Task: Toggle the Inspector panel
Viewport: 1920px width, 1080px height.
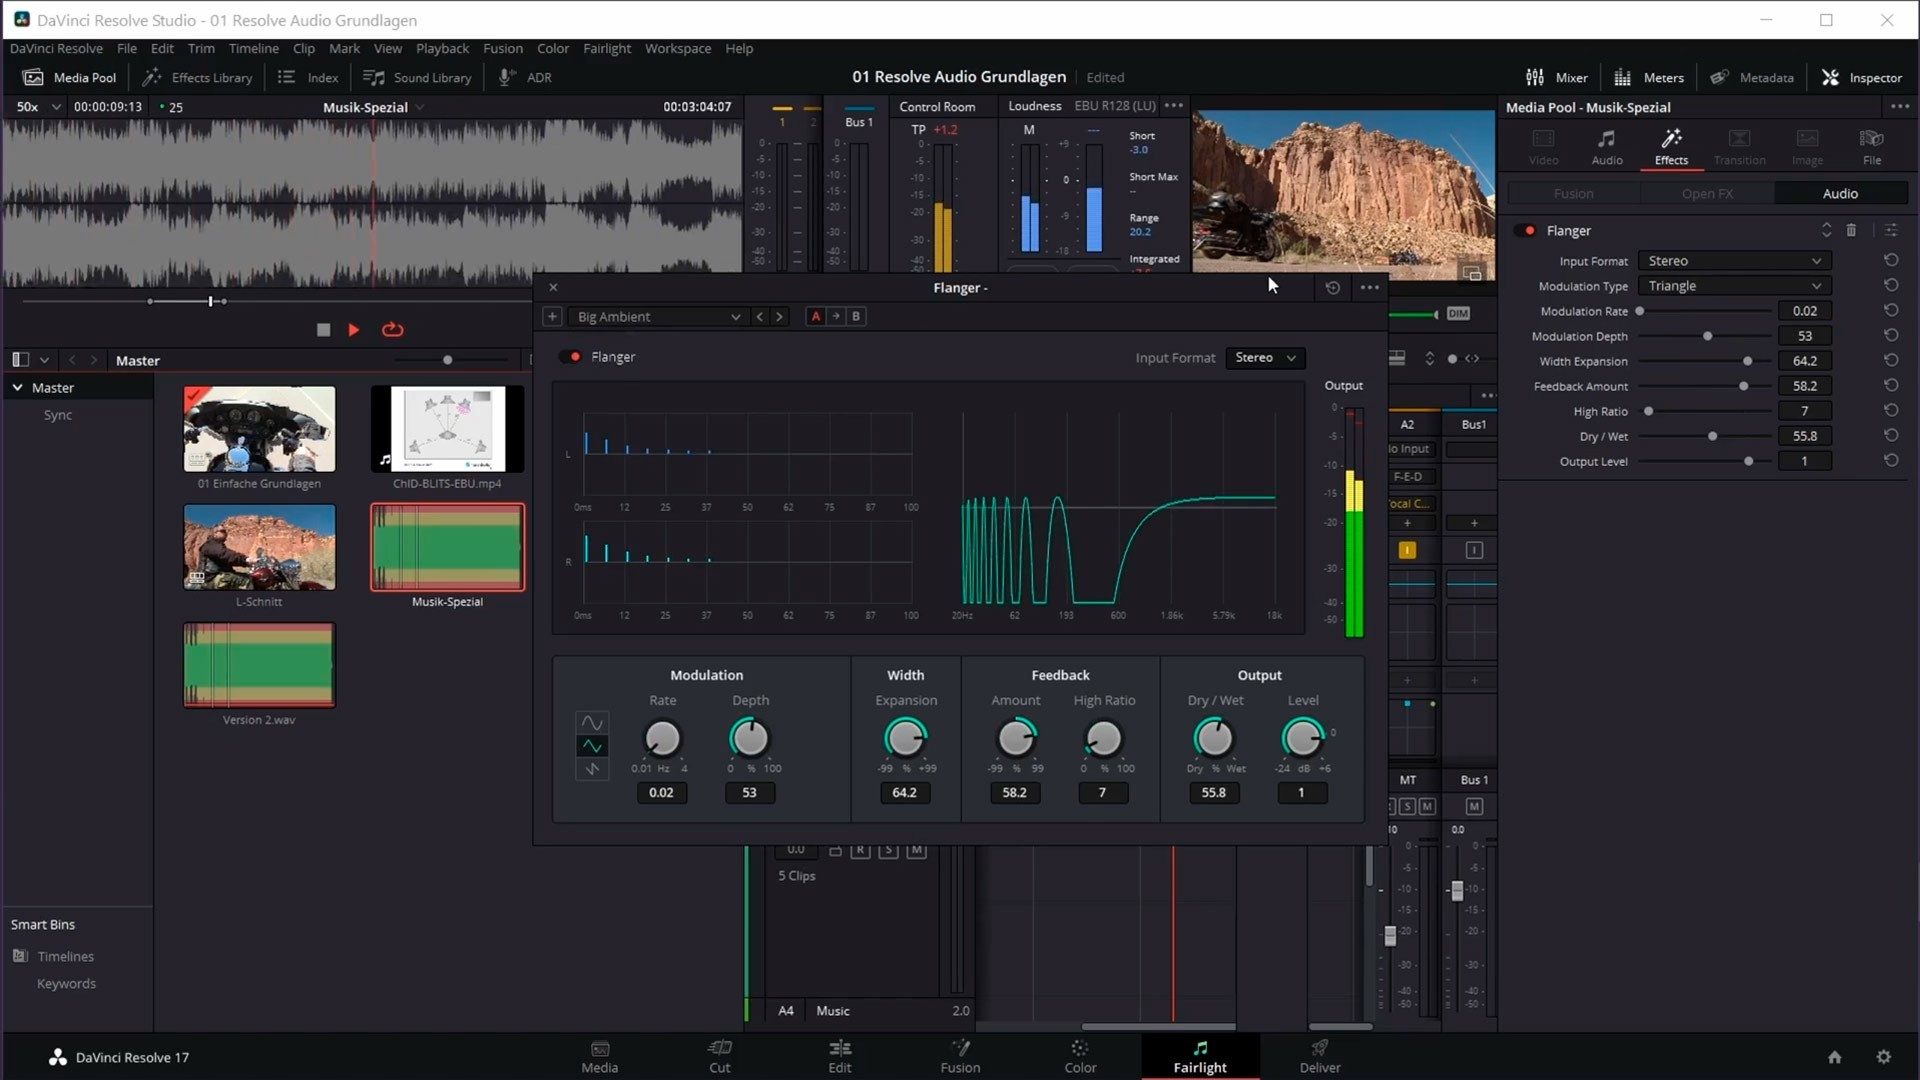Action: click(x=1862, y=77)
